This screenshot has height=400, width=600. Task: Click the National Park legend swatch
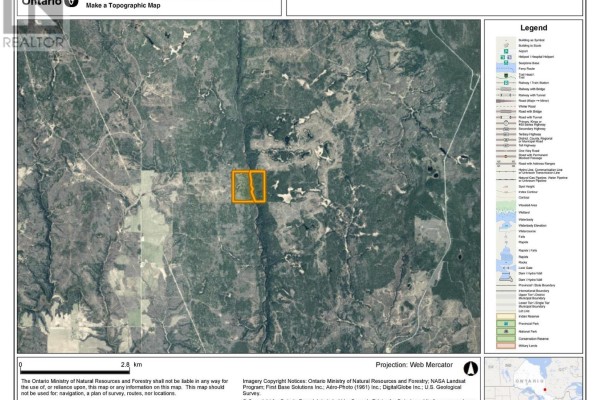click(x=506, y=331)
